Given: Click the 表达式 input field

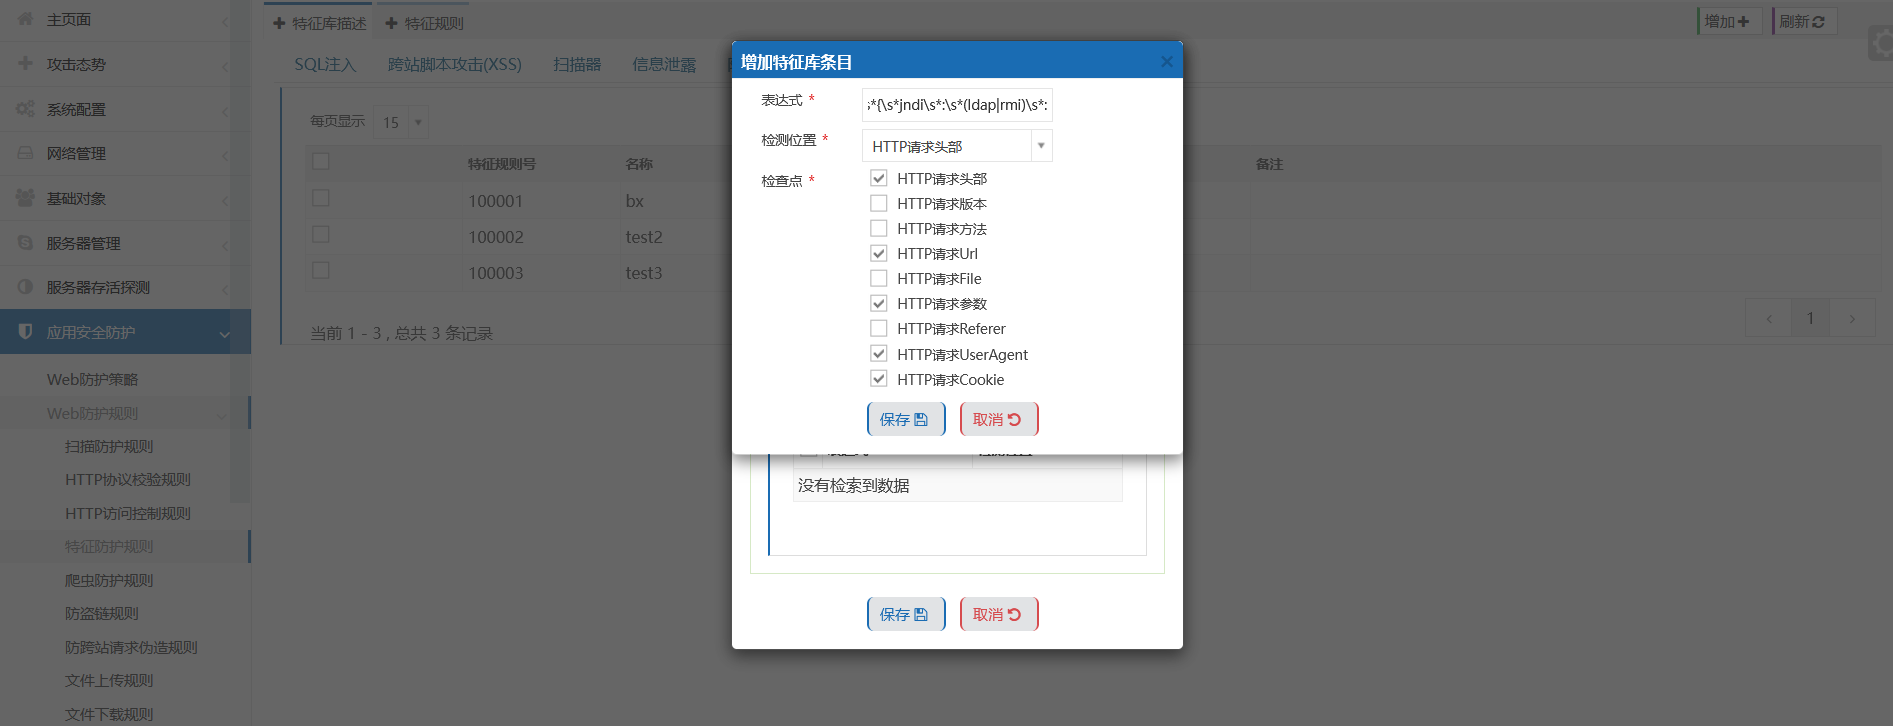Looking at the screenshot, I should (956, 105).
